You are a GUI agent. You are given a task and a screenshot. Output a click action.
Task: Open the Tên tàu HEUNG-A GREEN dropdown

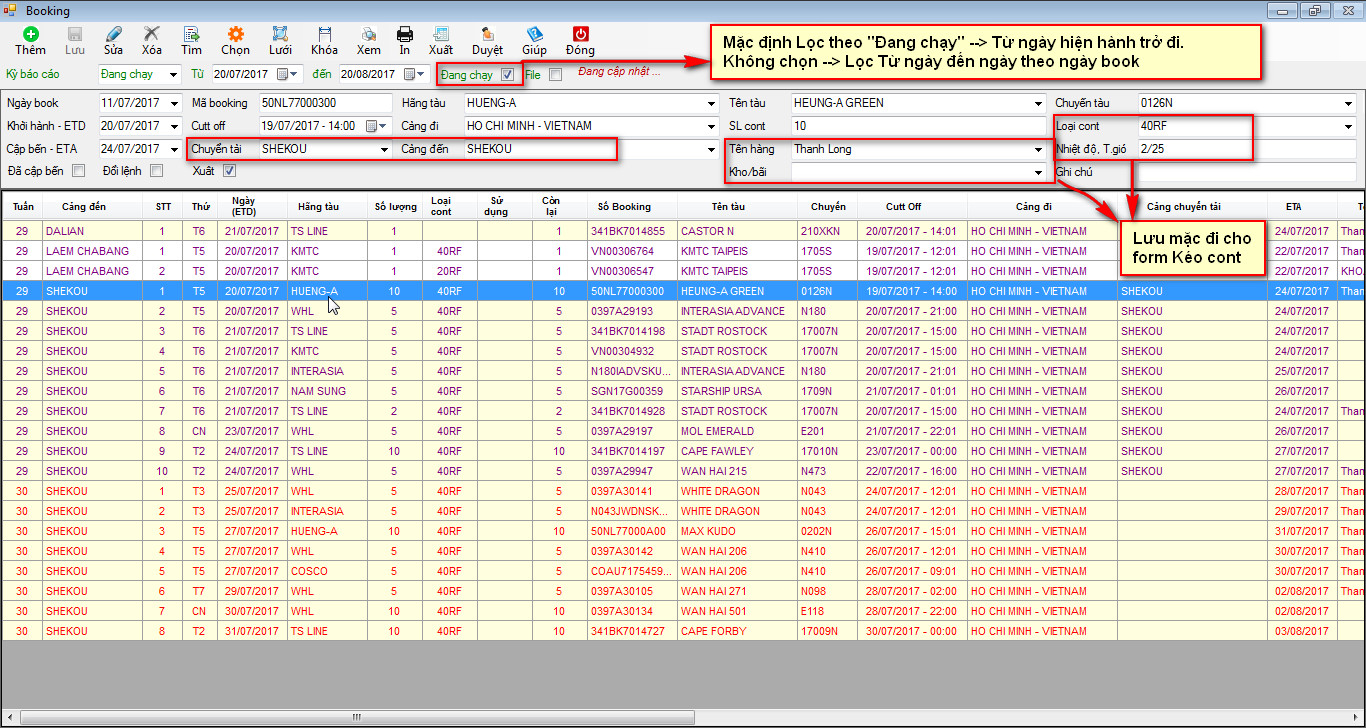1038,103
